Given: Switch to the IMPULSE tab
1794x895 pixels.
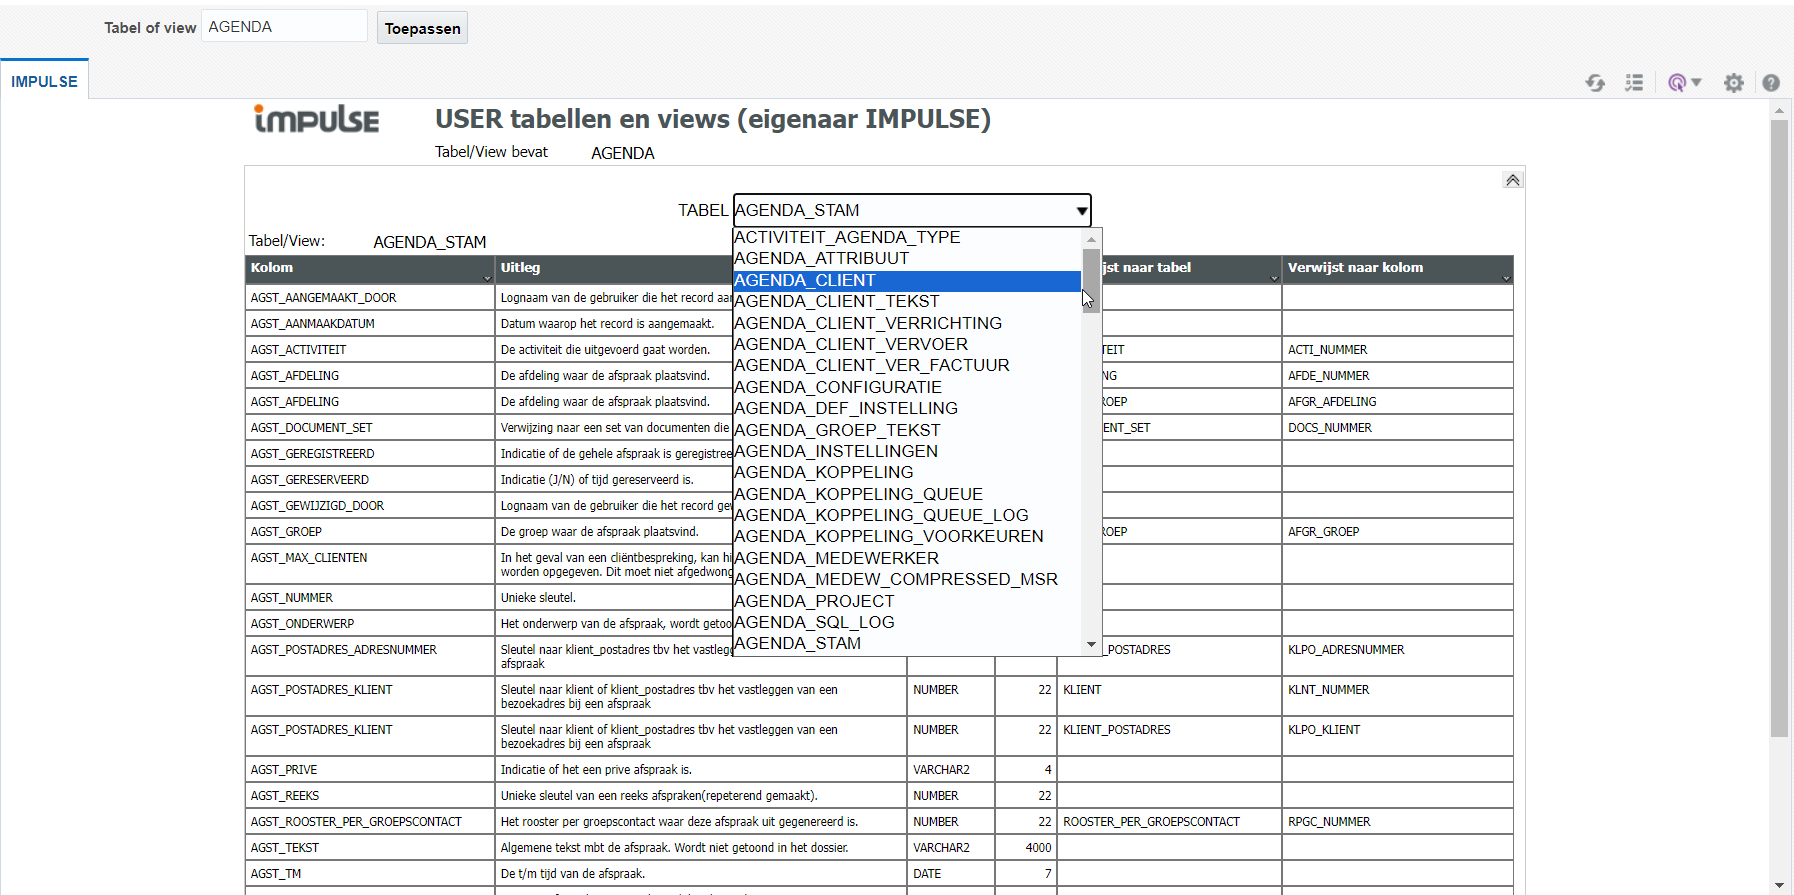Looking at the screenshot, I should (x=44, y=81).
